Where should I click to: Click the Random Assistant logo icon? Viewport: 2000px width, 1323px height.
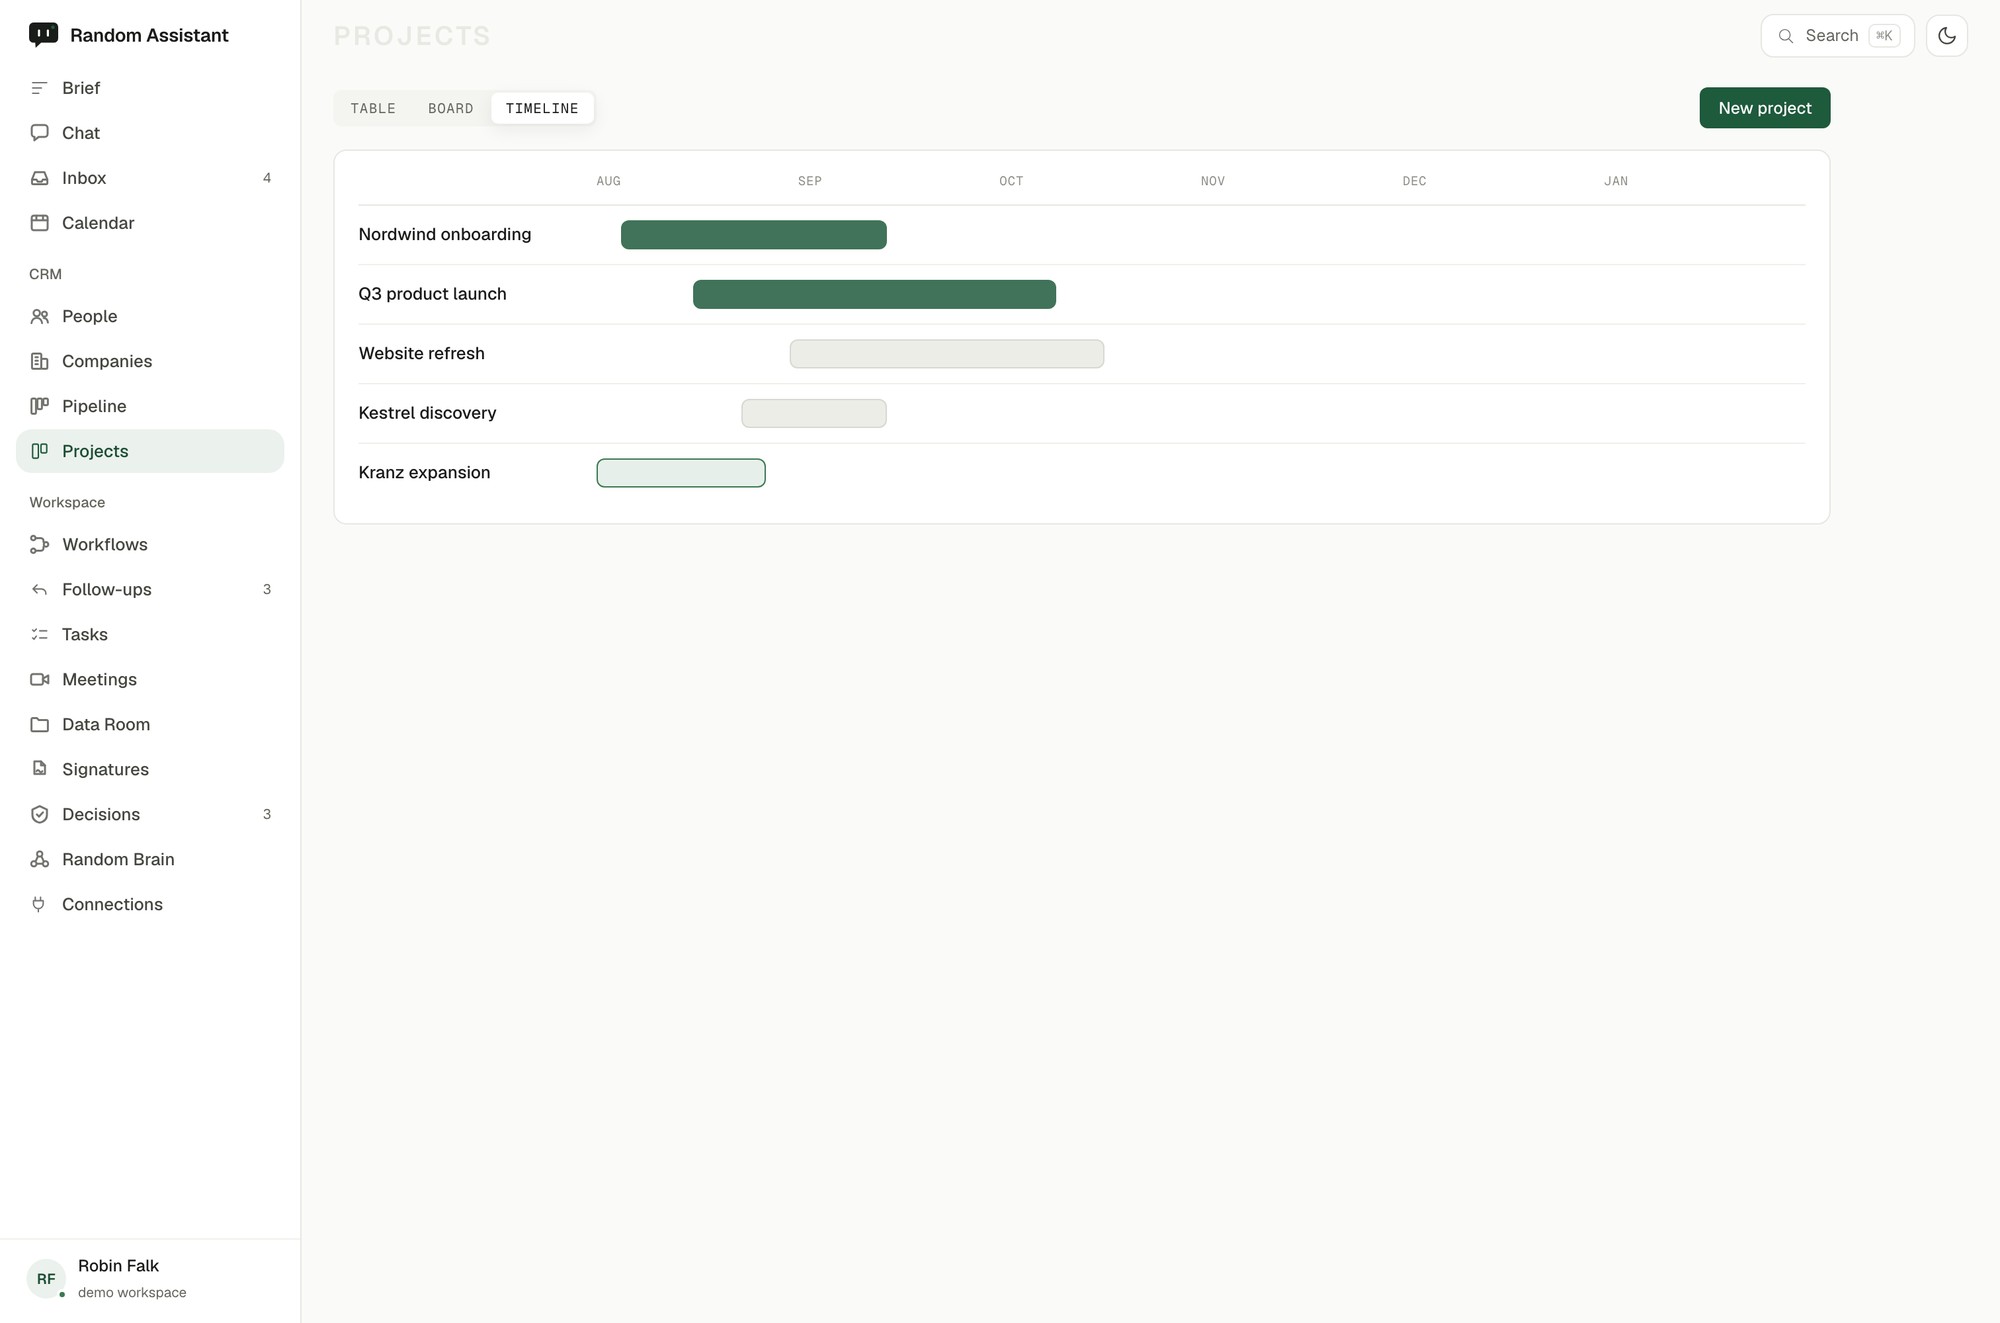43,35
